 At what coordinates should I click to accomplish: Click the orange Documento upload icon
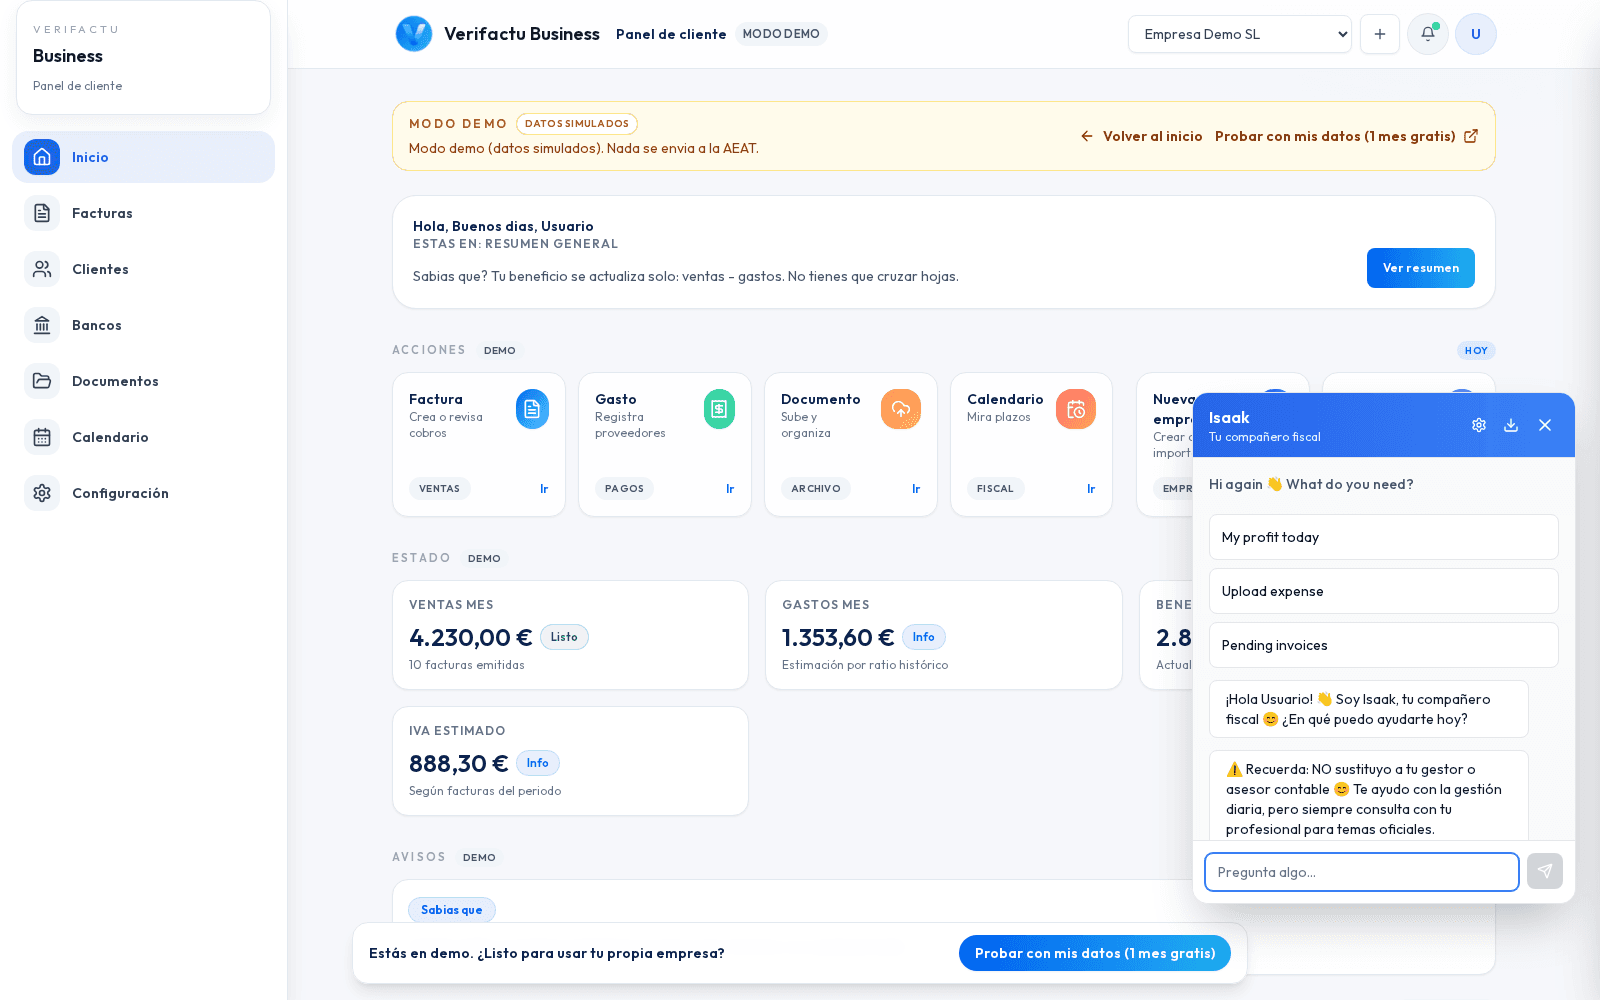[900, 409]
